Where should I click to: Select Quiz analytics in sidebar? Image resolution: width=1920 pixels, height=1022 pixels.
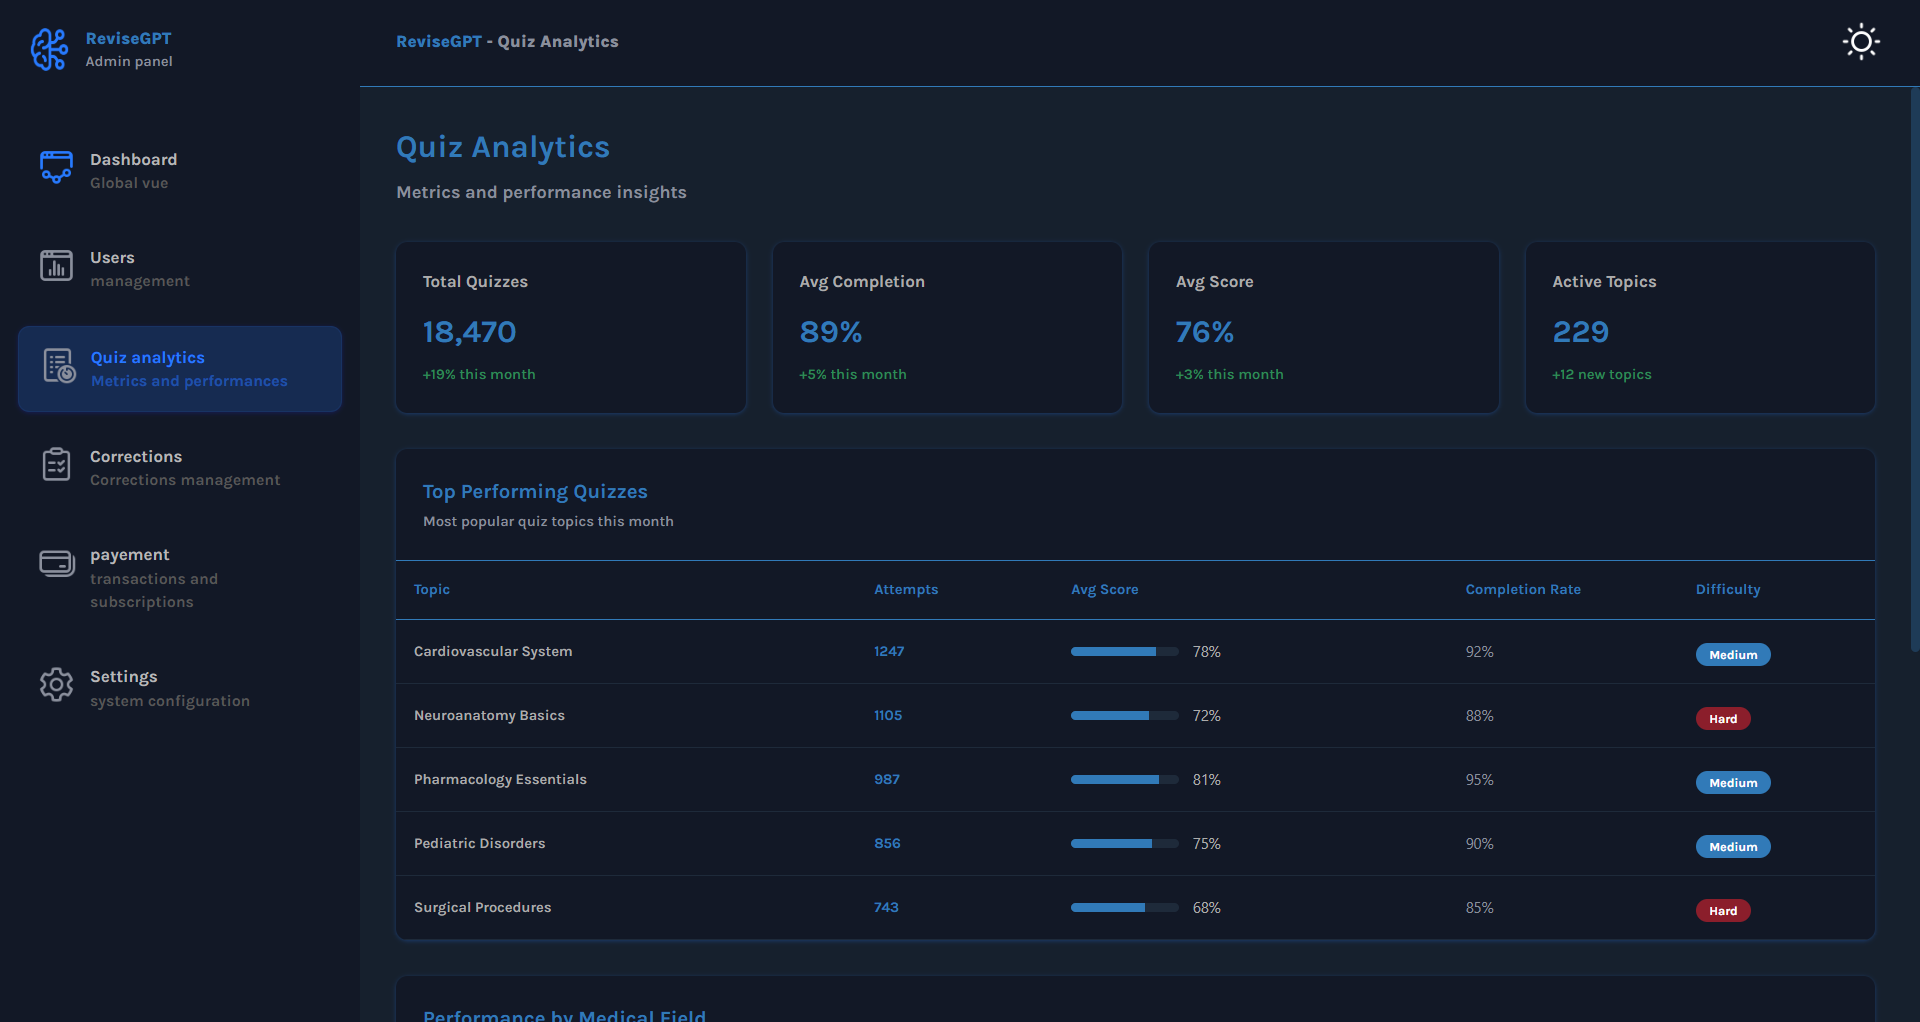coord(180,369)
